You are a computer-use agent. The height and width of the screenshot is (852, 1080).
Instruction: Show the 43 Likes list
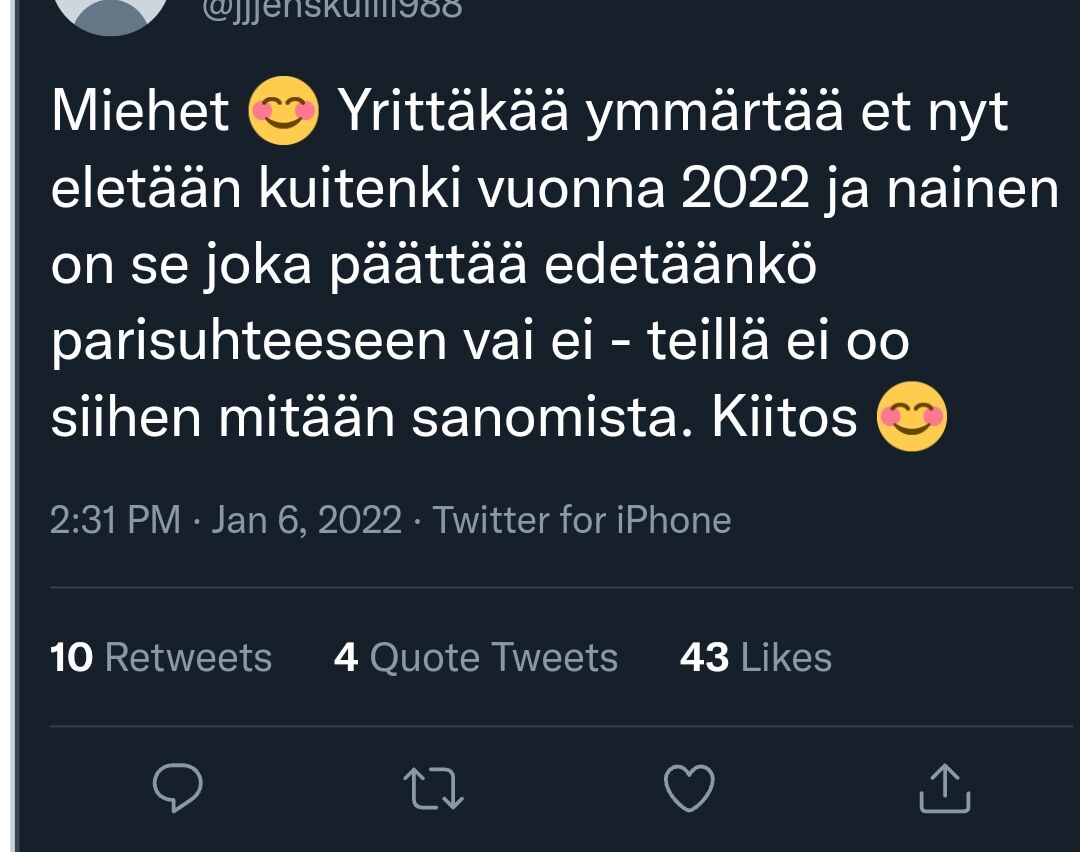756,658
